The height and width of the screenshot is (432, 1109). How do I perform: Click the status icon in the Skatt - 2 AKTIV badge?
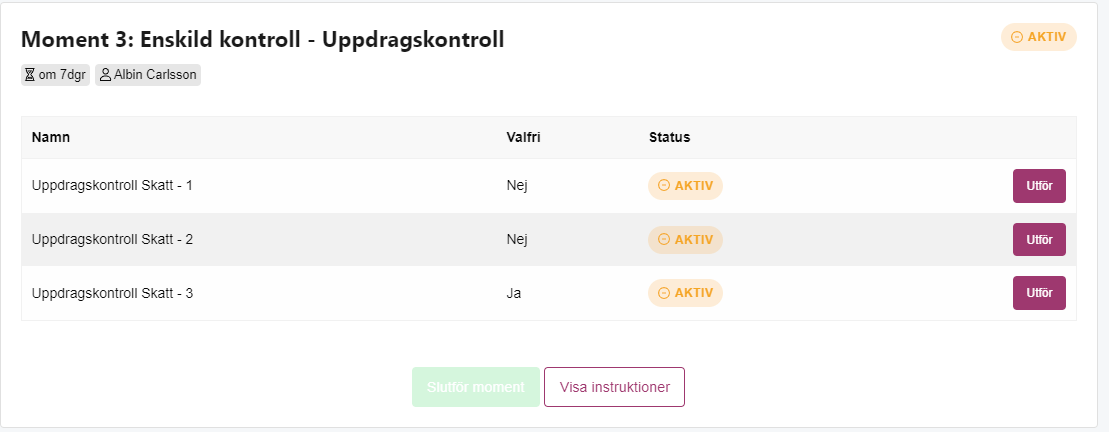click(663, 240)
